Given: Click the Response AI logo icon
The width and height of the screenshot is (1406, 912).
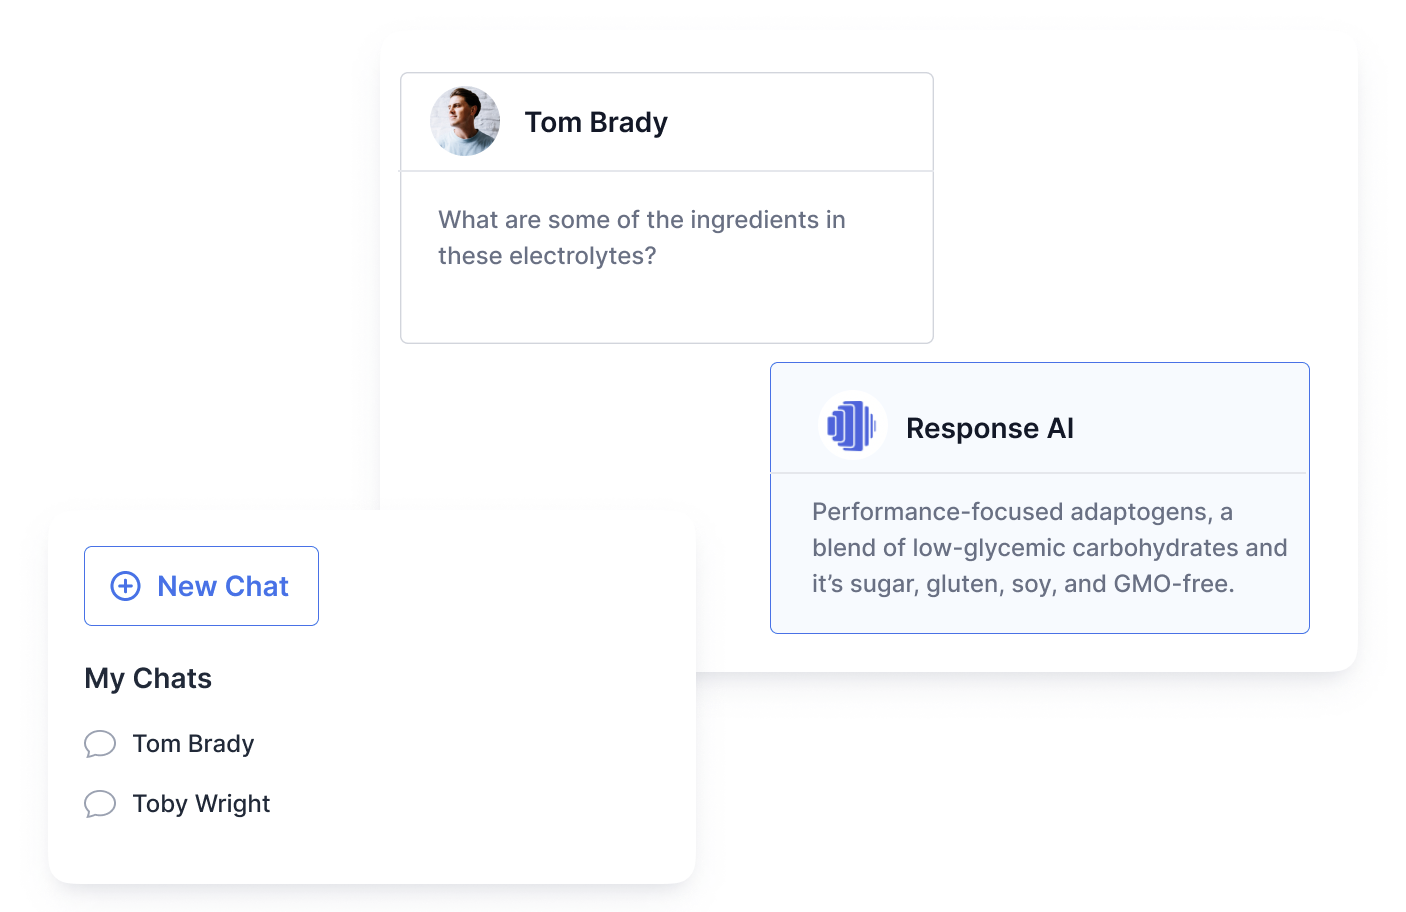Looking at the screenshot, I should click(852, 425).
